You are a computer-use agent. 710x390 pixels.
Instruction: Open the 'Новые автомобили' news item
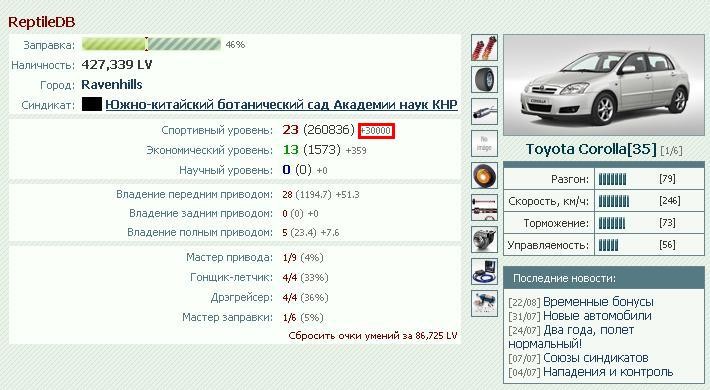click(597, 316)
